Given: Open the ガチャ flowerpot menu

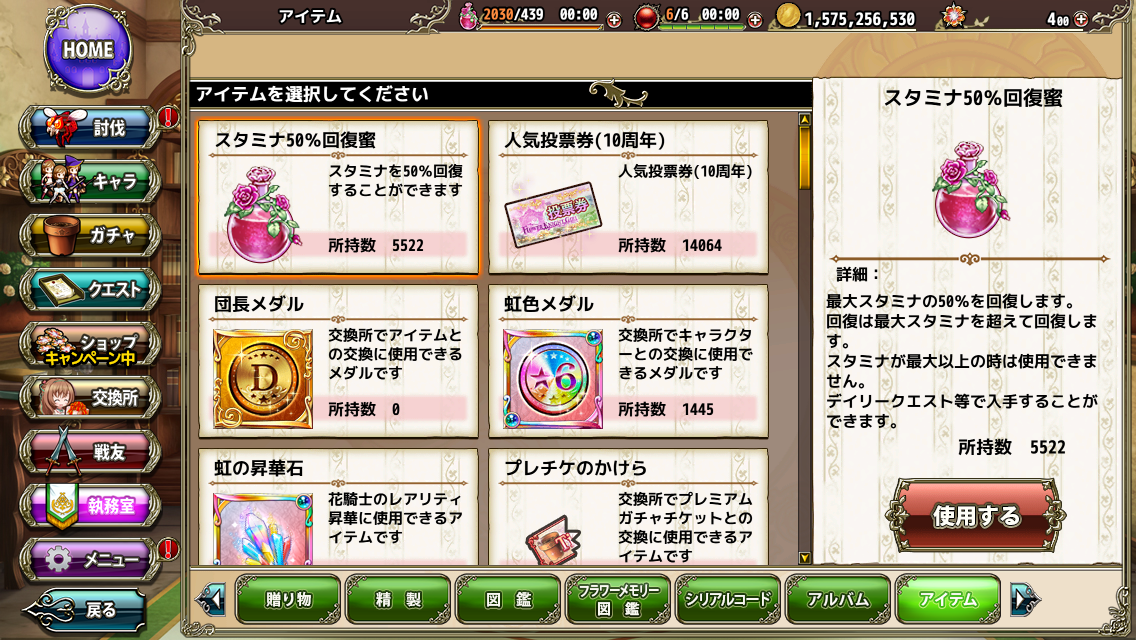Looking at the screenshot, I should [x=90, y=236].
